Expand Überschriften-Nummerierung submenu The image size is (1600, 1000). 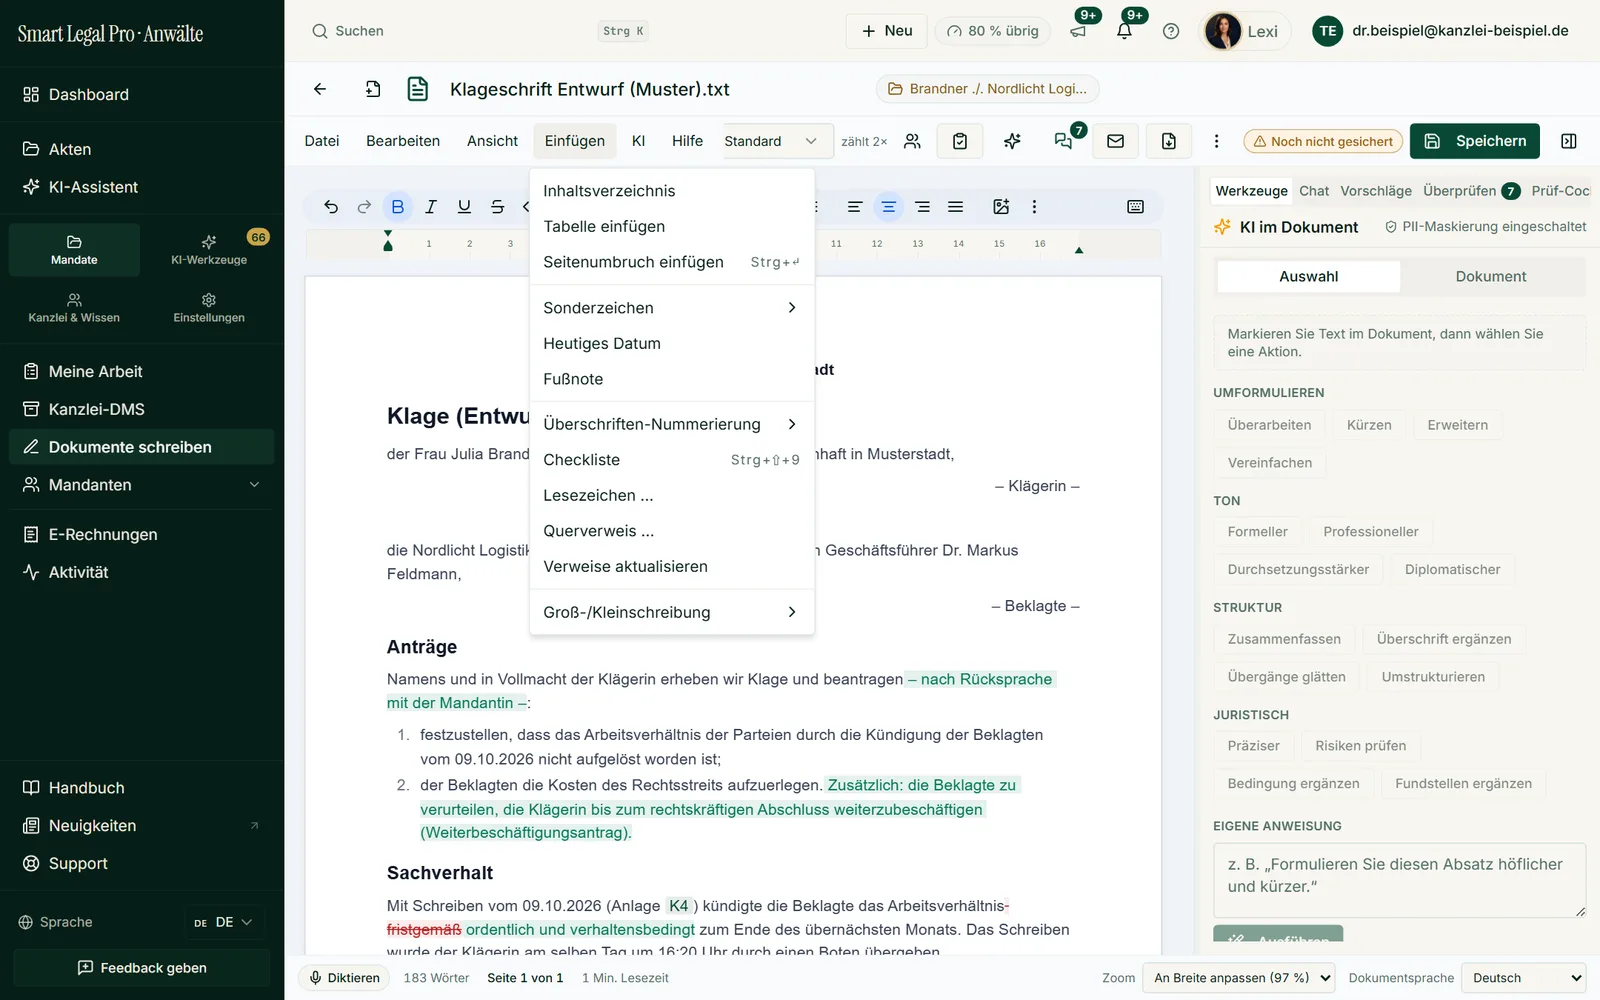[671, 424]
